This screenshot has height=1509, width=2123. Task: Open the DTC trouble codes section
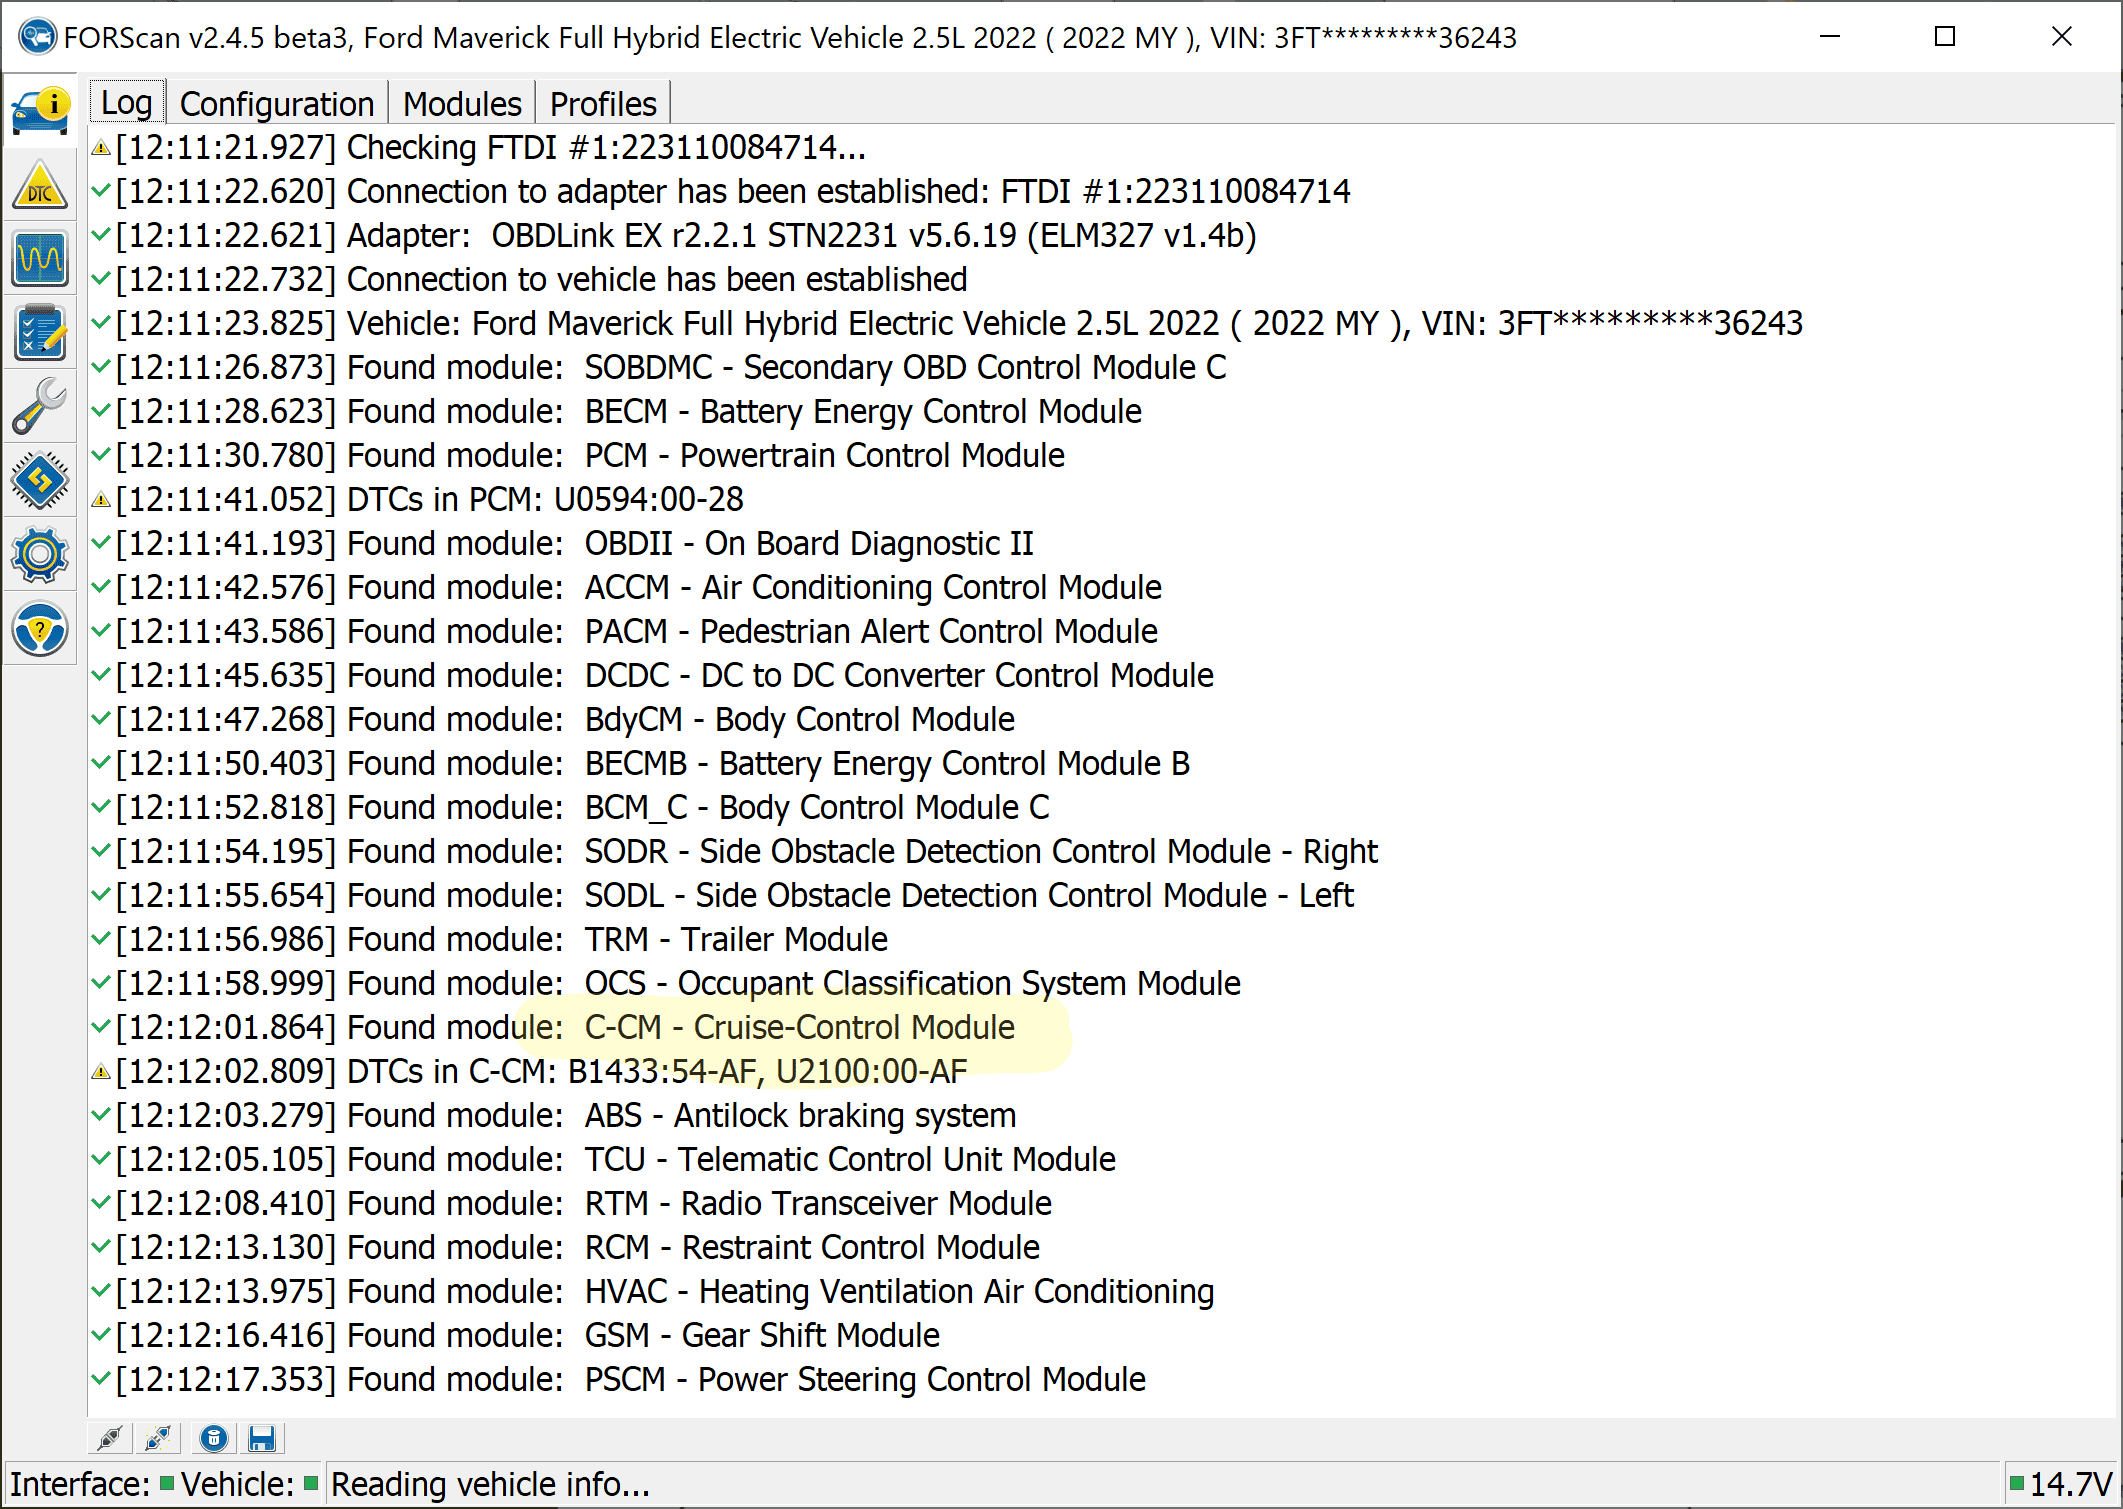click(40, 185)
